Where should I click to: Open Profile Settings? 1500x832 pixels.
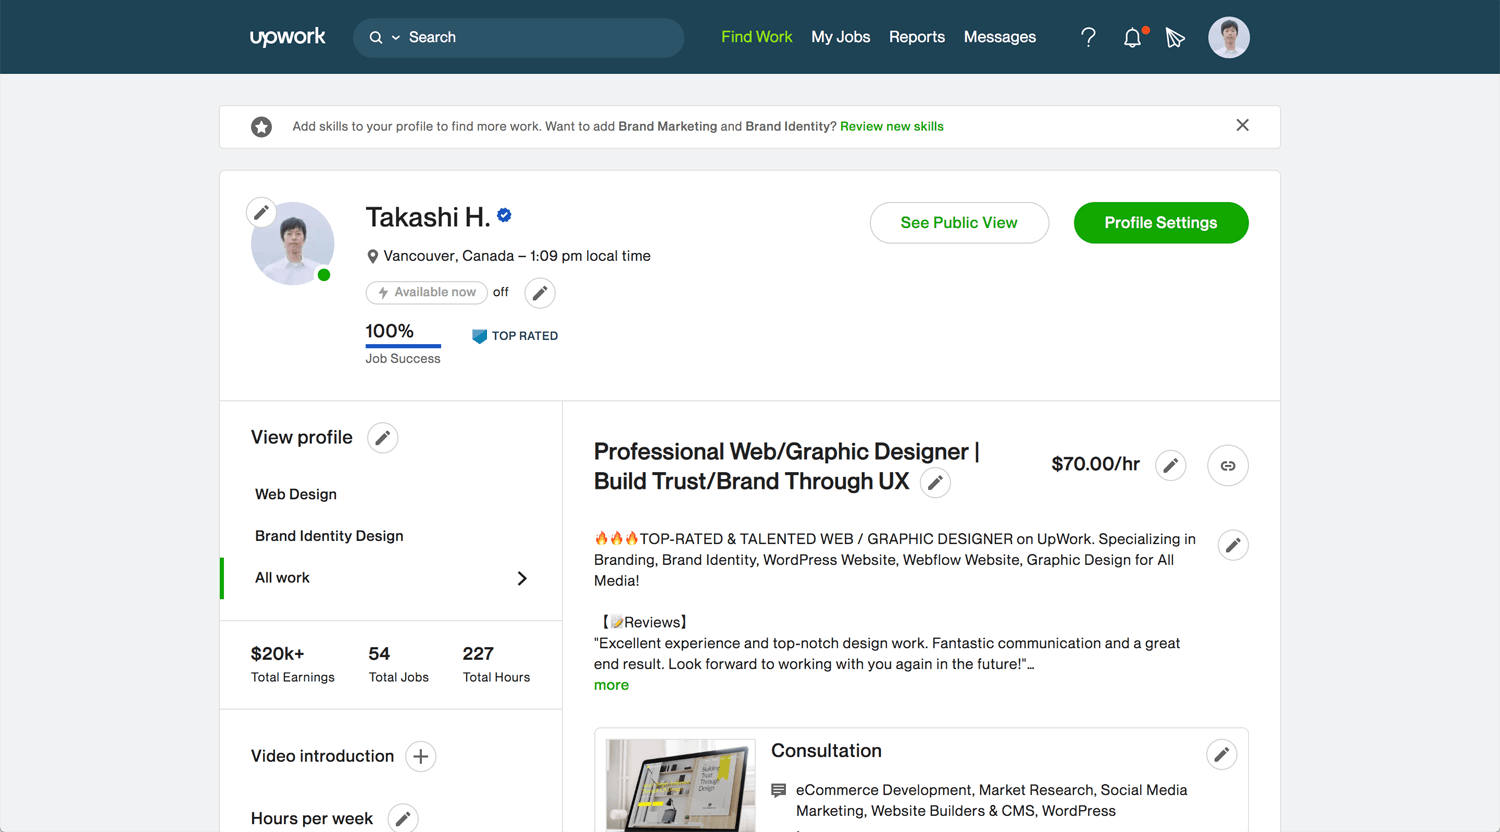(1161, 223)
